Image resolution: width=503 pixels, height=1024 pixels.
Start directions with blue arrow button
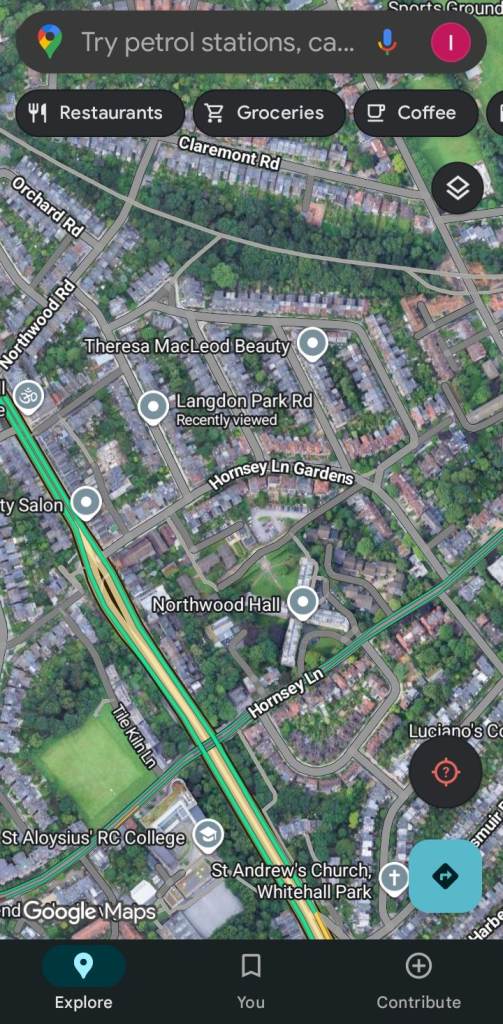[446, 876]
